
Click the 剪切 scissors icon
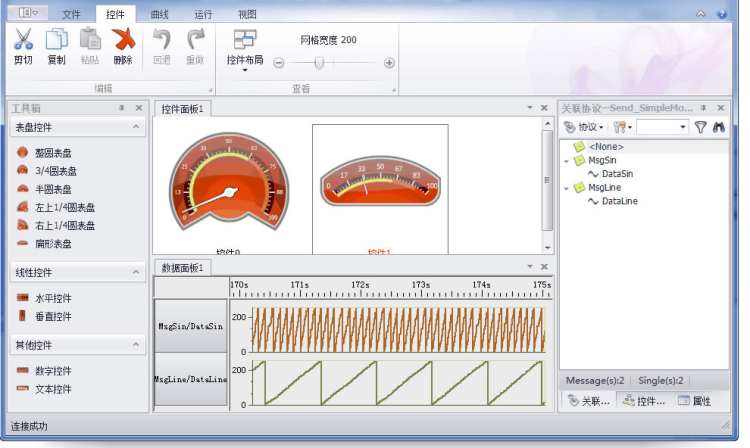point(23,39)
